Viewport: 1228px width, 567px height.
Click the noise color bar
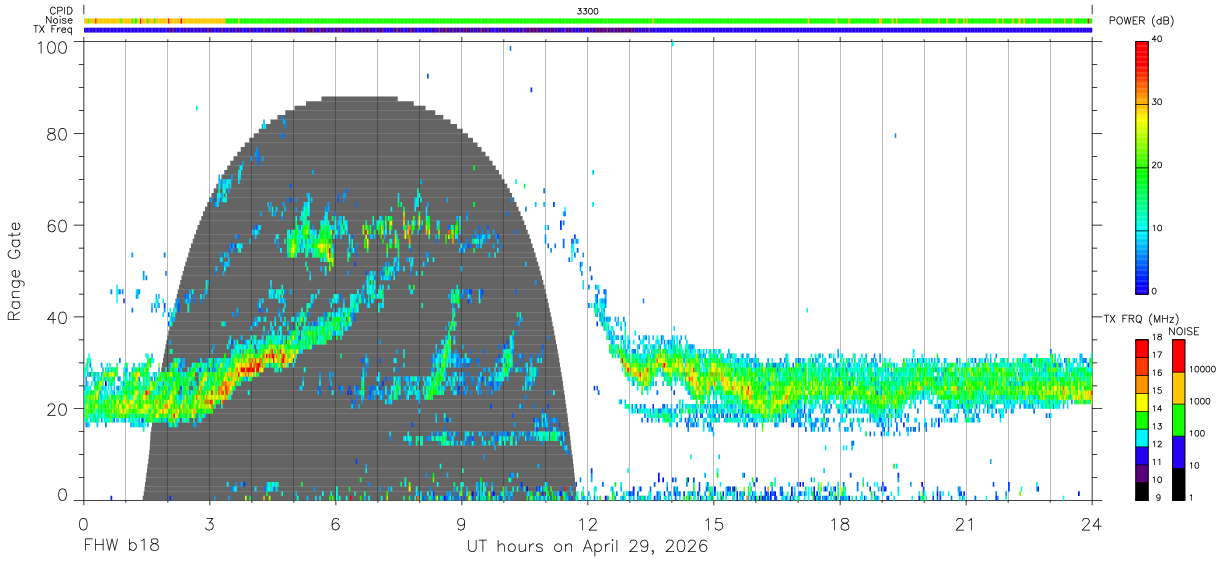point(1177,418)
